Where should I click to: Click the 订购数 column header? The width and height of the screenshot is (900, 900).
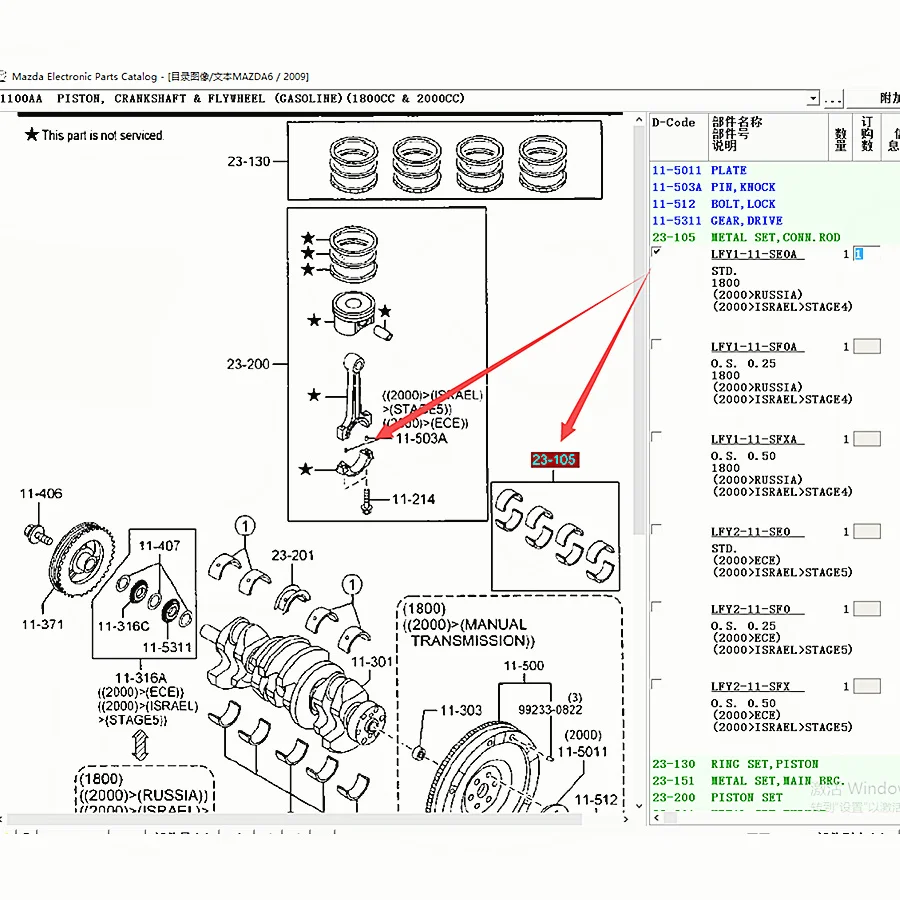click(x=867, y=137)
